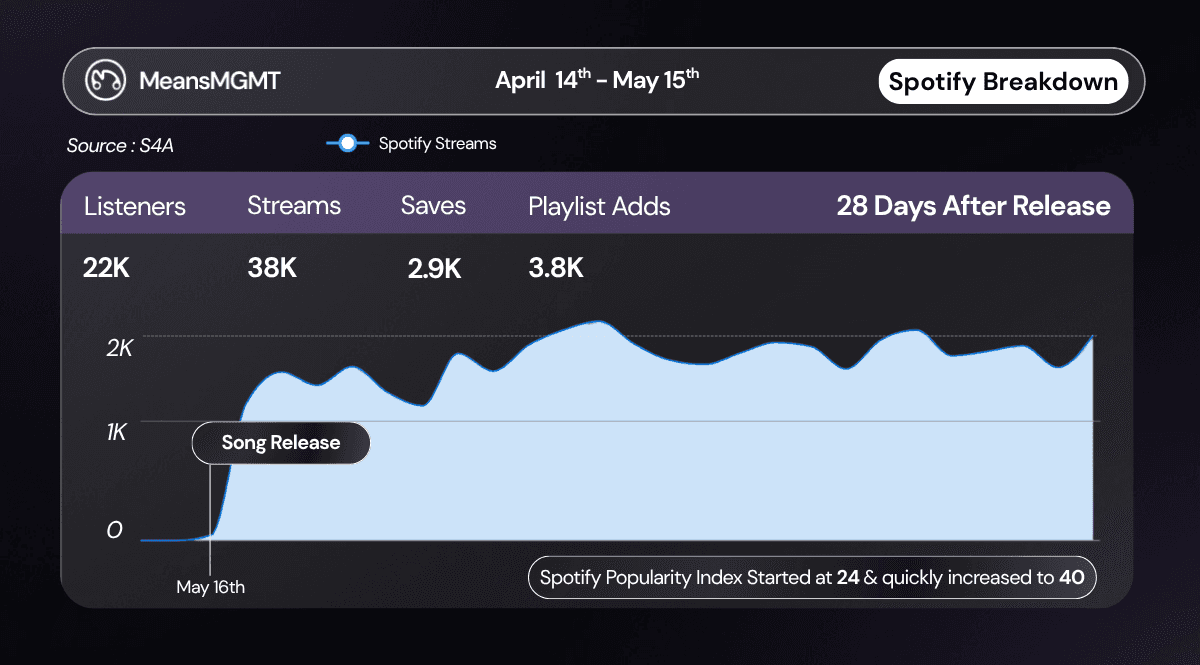This screenshot has height=665, width=1200.
Task: Click the 3.8K playlist adds value
Action: [x=556, y=268]
